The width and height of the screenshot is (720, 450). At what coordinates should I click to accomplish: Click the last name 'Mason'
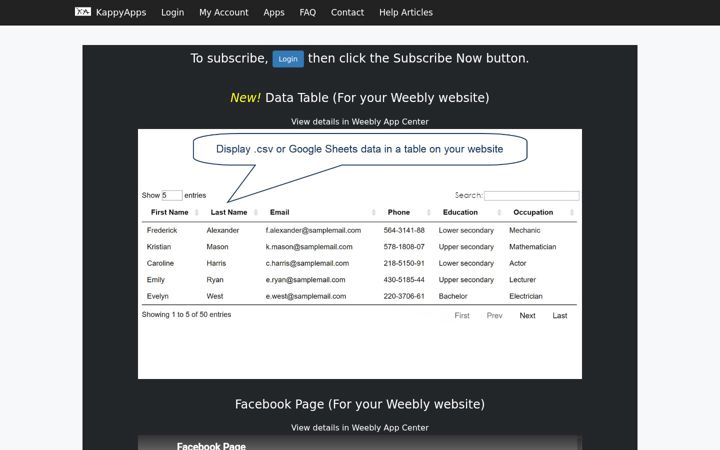point(217,247)
